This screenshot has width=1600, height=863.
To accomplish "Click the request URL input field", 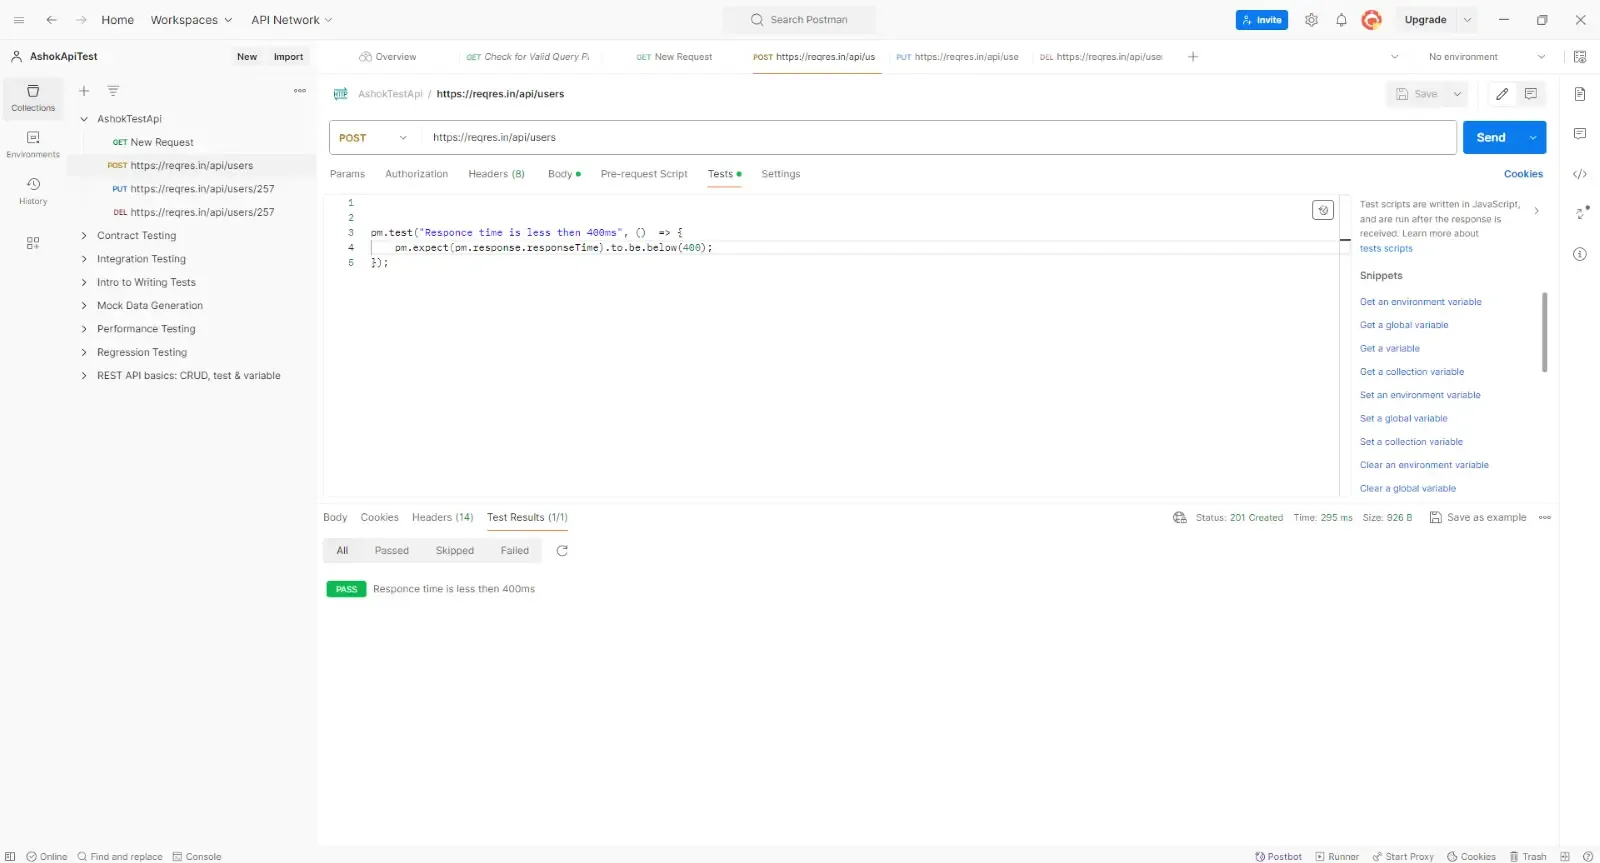I will tap(938, 138).
